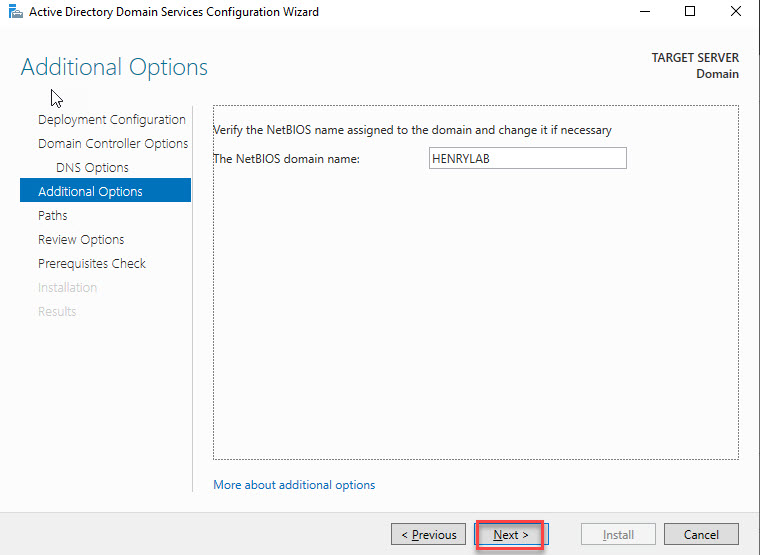The image size is (760, 555).
Task: Minimize the Configuration Wizard window
Action: tap(643, 12)
